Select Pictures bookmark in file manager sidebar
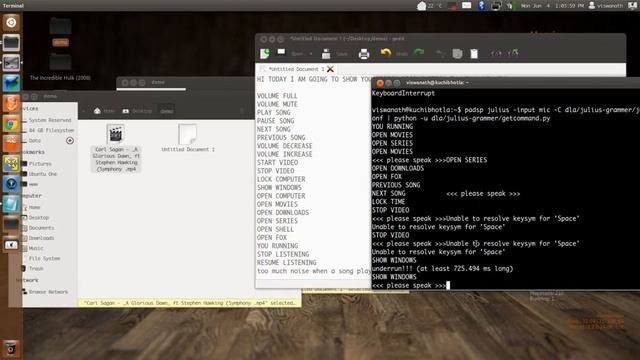Image resolution: width=640 pixels, height=360 pixels. [40, 164]
